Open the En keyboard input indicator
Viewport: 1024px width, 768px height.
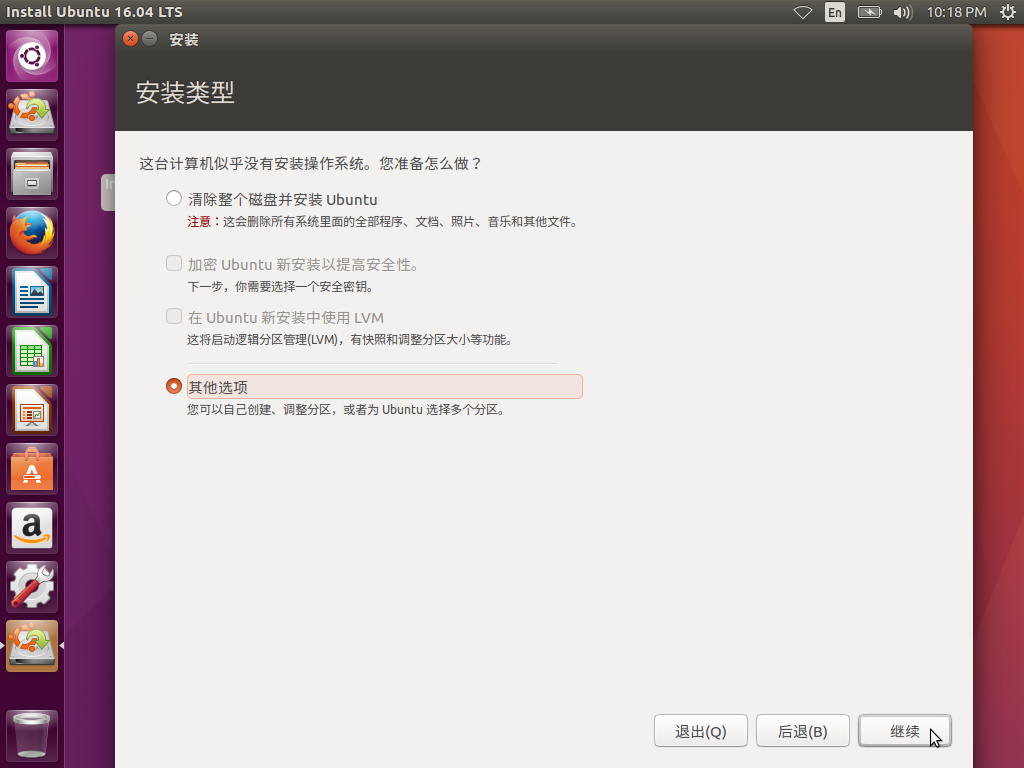[835, 12]
